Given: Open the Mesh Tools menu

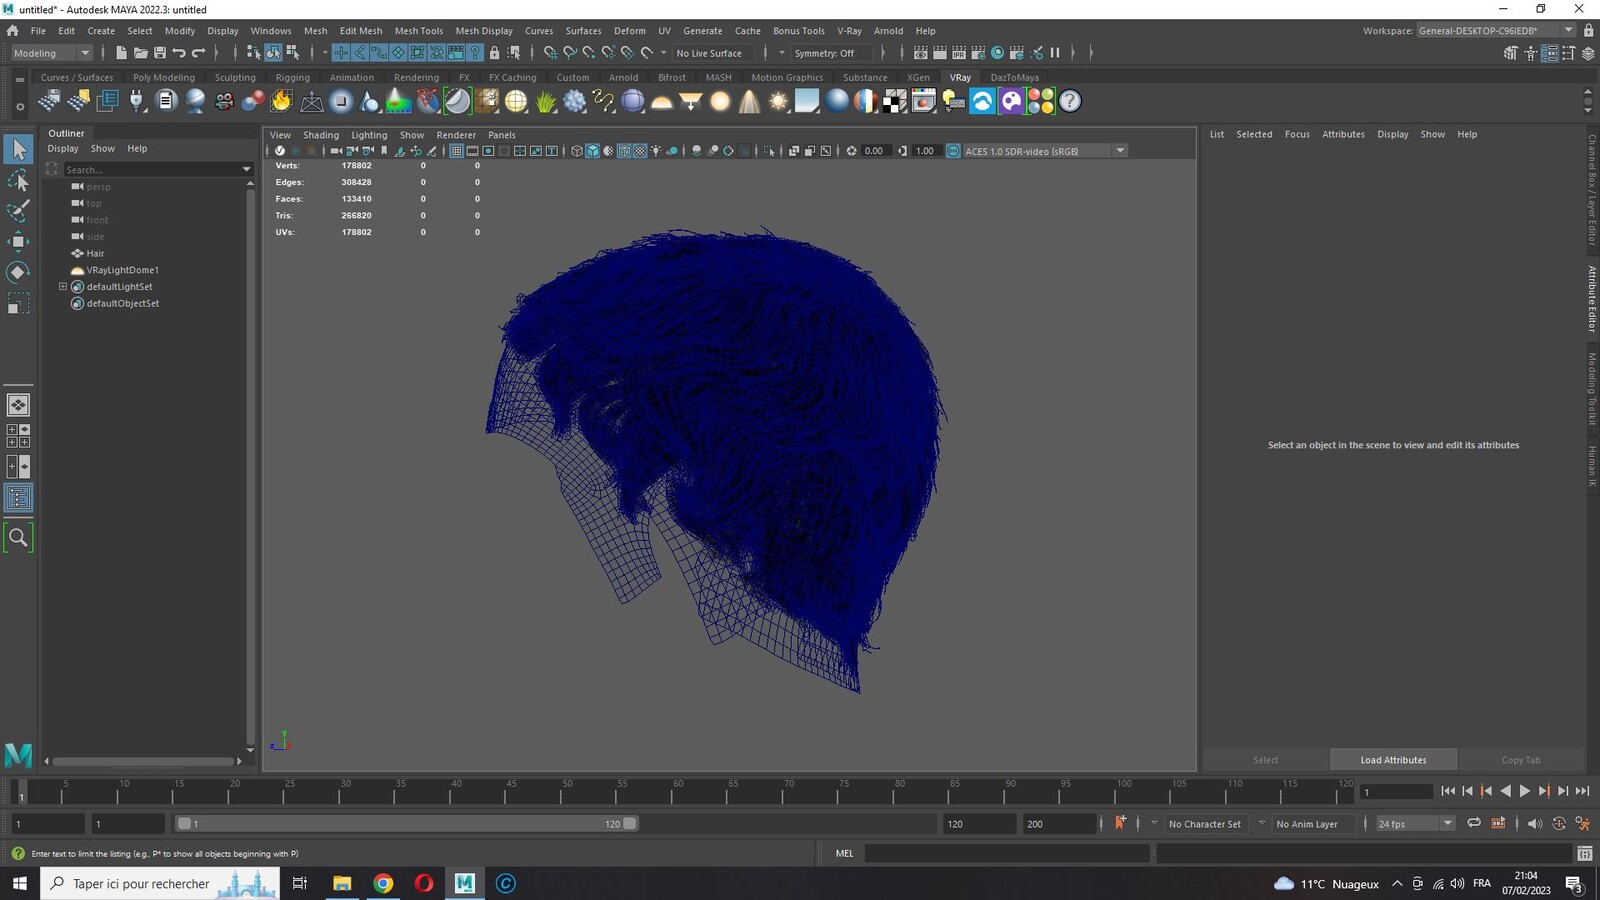Looking at the screenshot, I should tap(418, 31).
